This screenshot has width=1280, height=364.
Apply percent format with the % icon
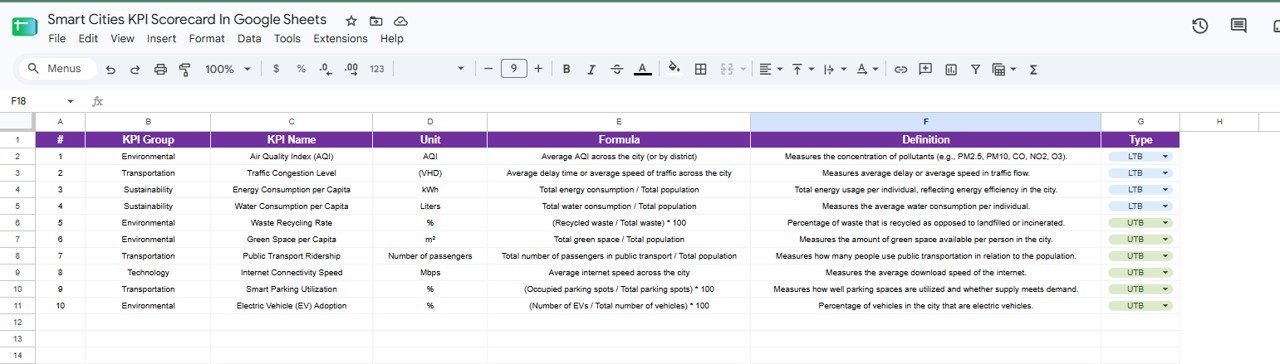coord(301,69)
